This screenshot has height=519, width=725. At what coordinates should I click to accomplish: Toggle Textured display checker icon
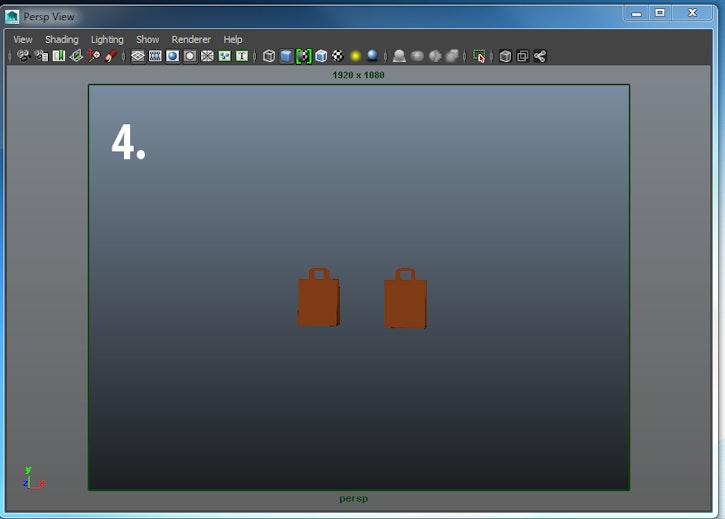pyautogui.click(x=338, y=56)
